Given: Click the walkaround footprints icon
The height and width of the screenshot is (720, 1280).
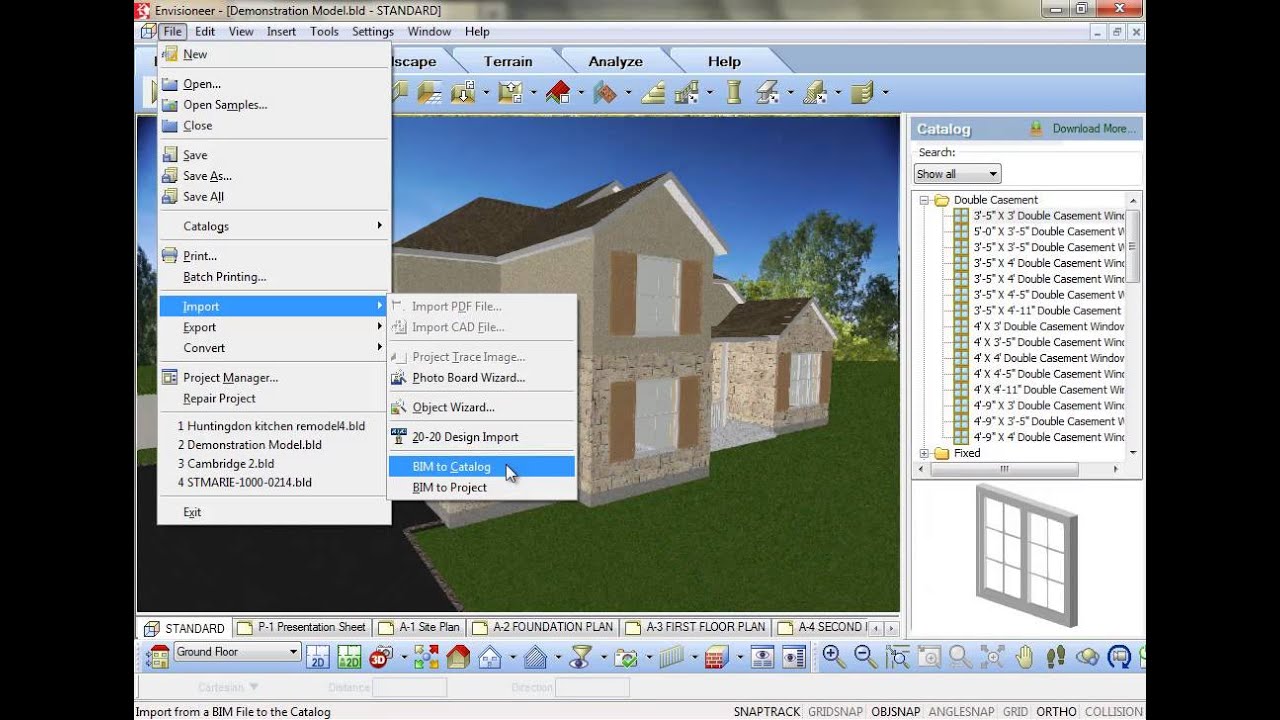Looking at the screenshot, I should tap(1055, 657).
